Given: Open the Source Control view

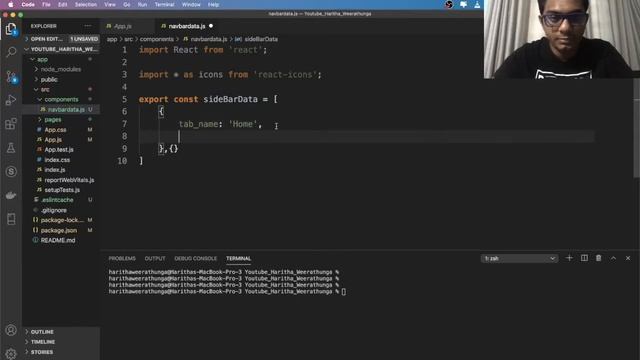Looking at the screenshot, I should coord(11,76).
